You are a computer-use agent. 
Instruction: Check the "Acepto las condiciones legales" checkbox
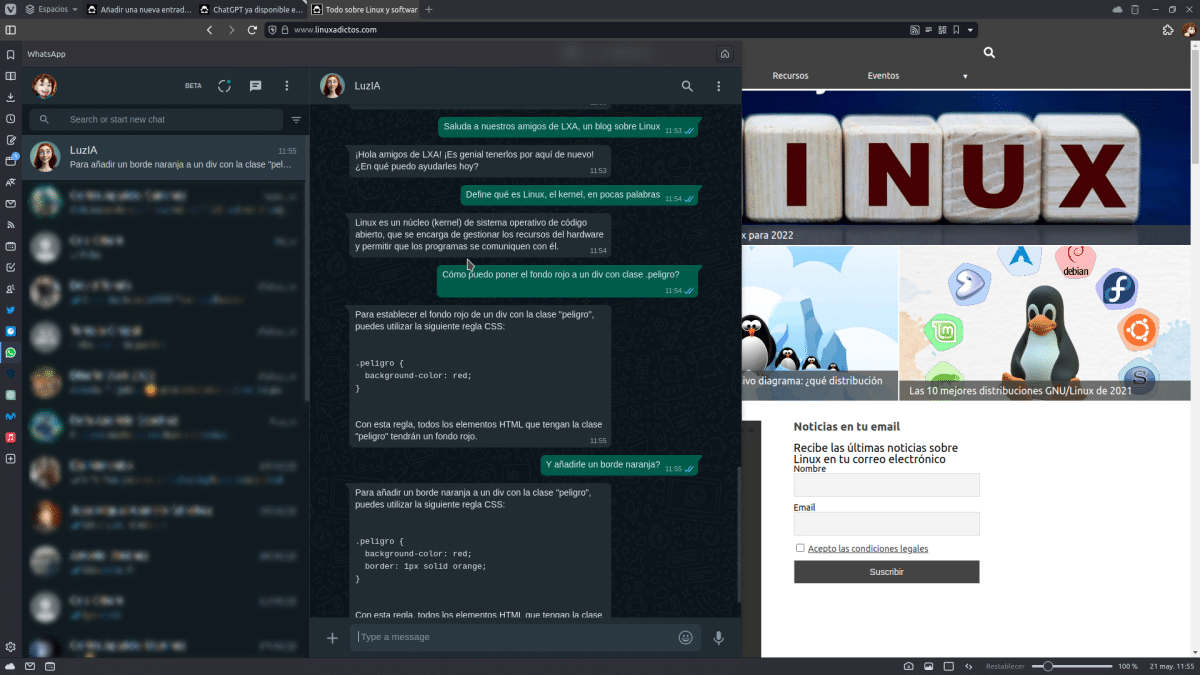(800, 547)
